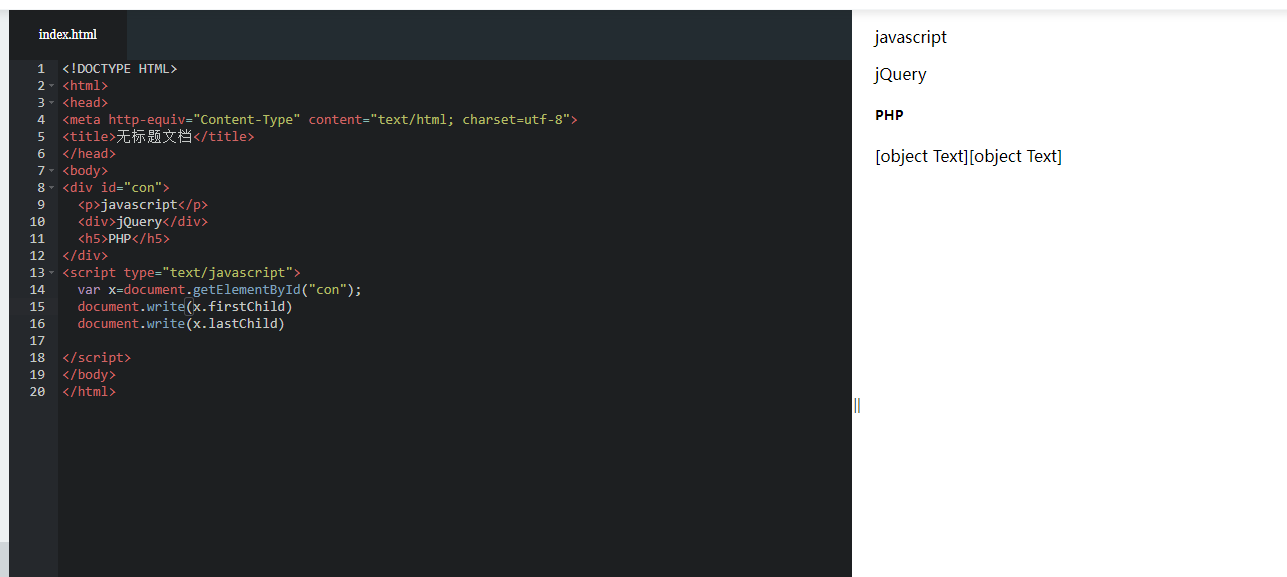Click "jQuery" text in the preview pane
This screenshot has width=1287, height=577.
point(900,75)
